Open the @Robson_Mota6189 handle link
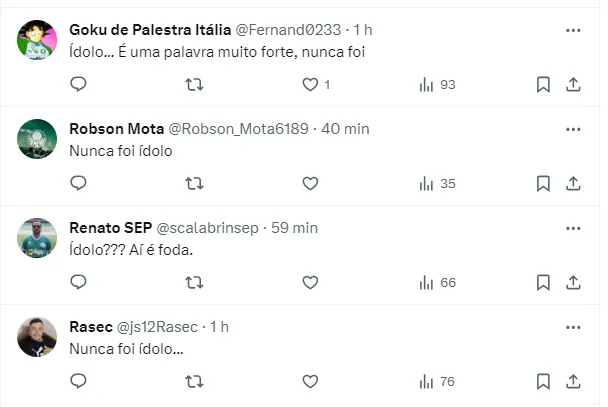 tap(234, 129)
